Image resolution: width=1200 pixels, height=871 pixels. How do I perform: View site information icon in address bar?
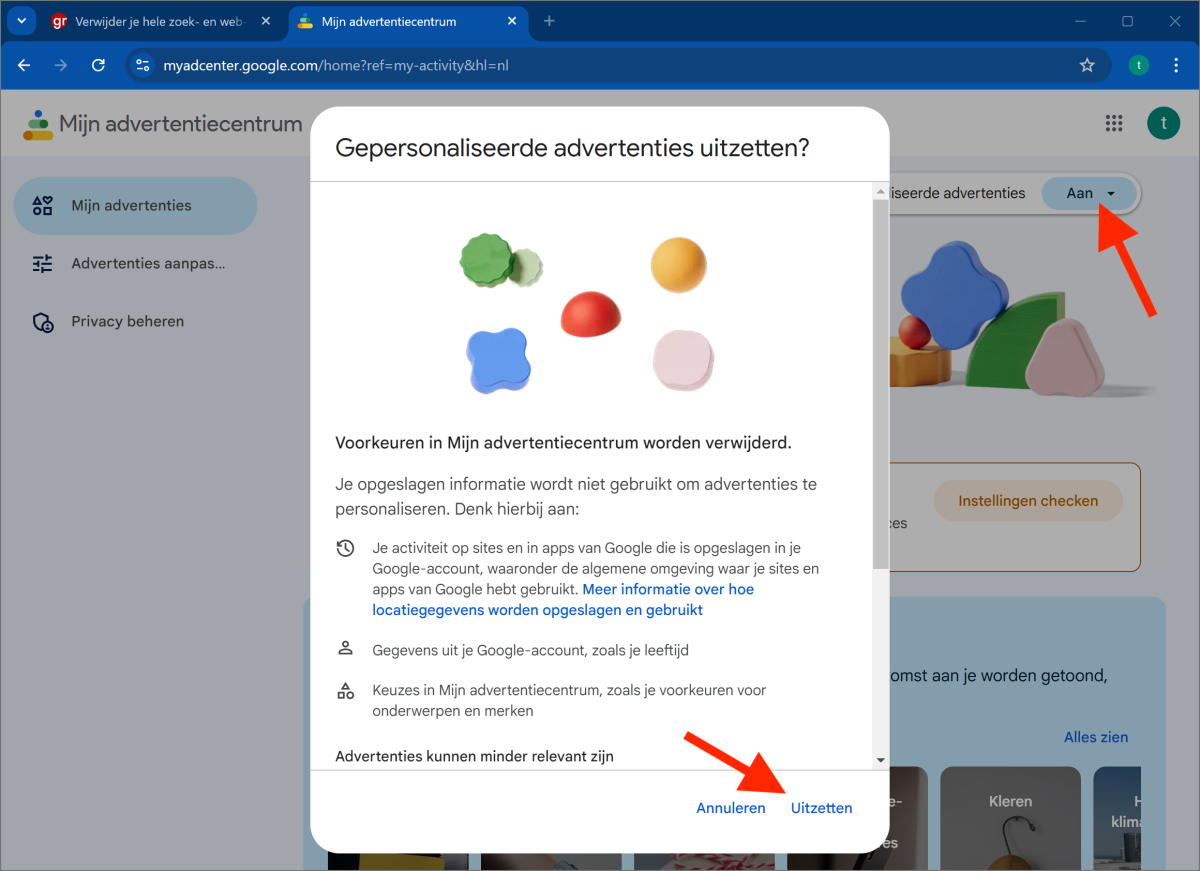pyautogui.click(x=143, y=65)
